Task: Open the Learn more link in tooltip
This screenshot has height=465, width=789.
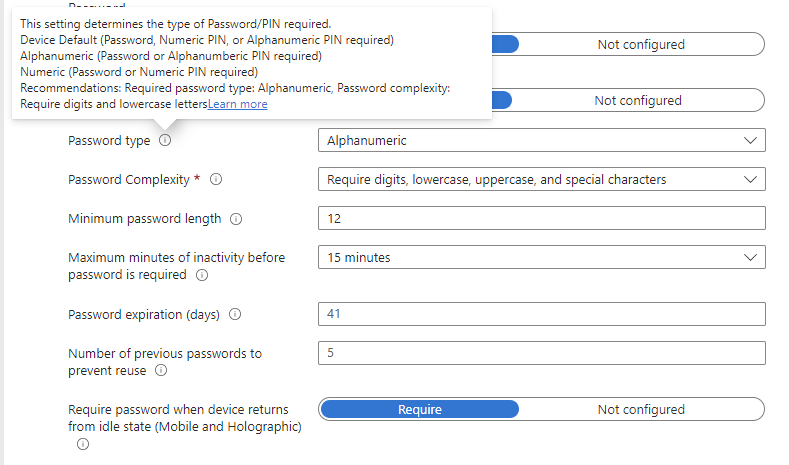Action: coord(238,104)
